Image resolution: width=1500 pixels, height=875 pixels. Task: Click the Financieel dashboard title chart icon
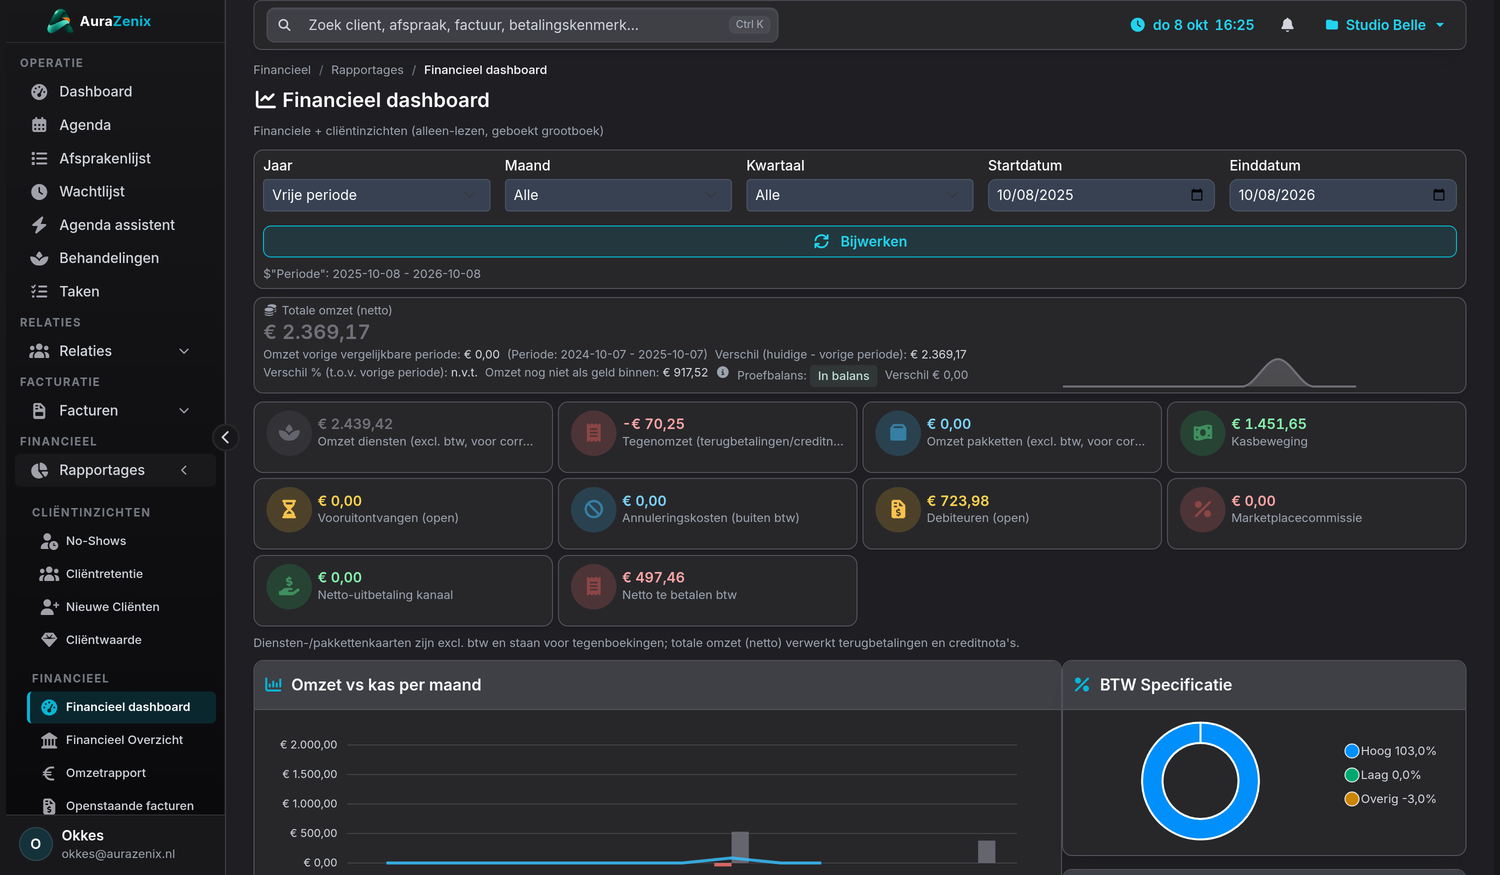click(x=265, y=100)
